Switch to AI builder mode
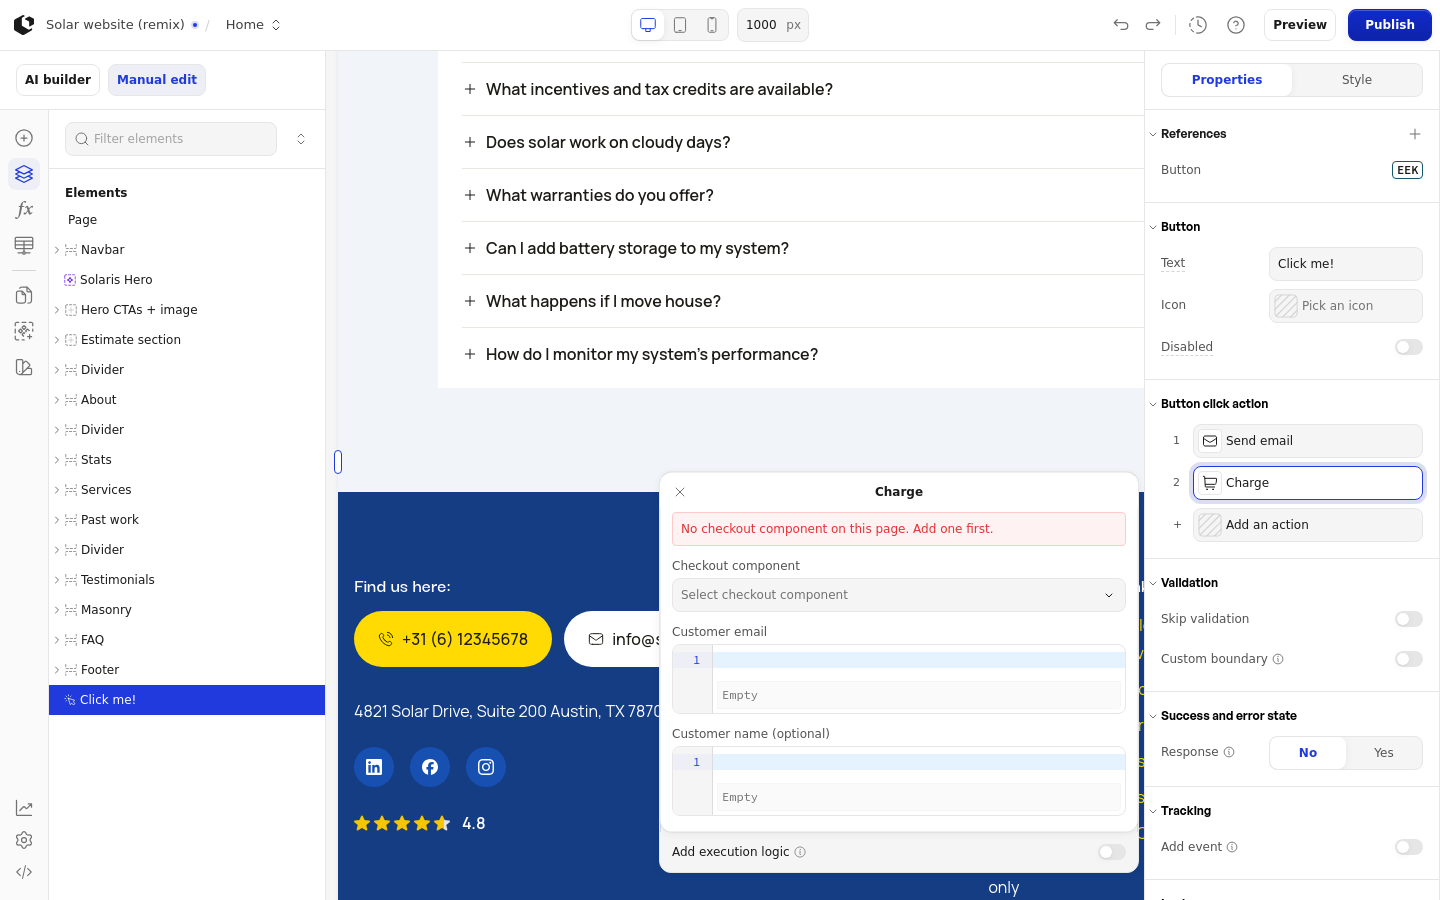1440x900 pixels. (58, 80)
